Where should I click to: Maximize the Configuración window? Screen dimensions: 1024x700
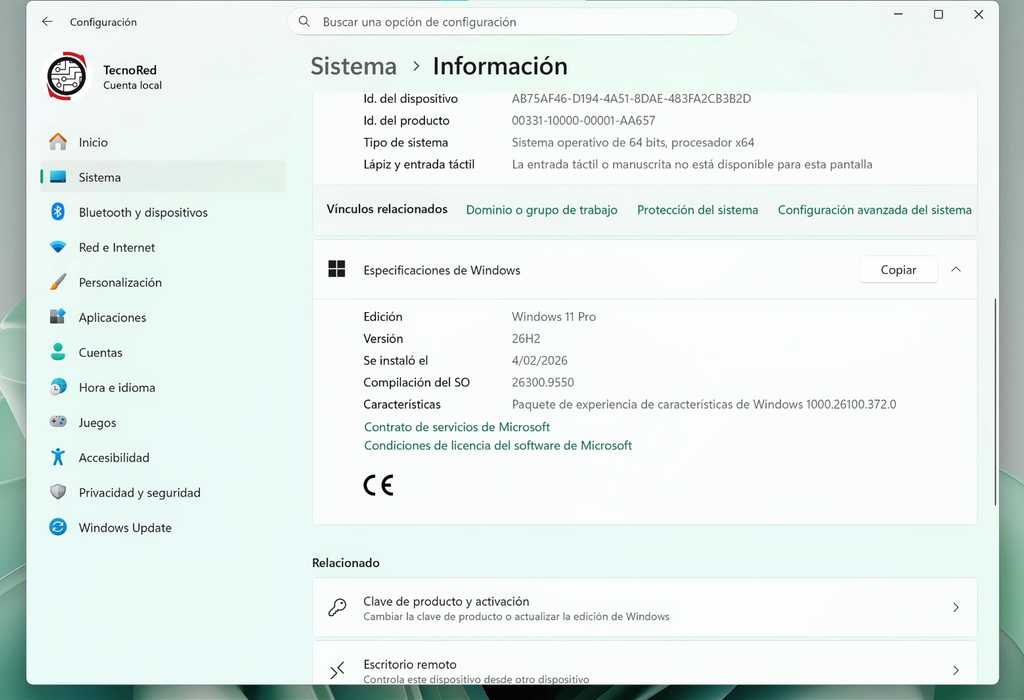[x=938, y=14]
